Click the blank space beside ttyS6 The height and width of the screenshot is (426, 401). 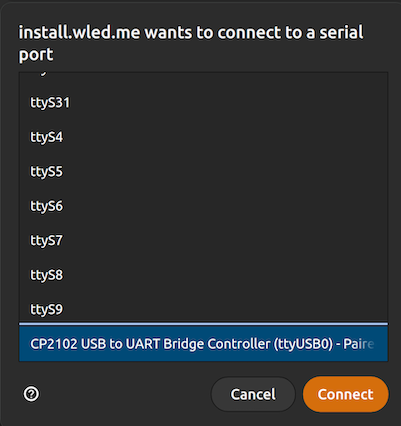point(225,206)
